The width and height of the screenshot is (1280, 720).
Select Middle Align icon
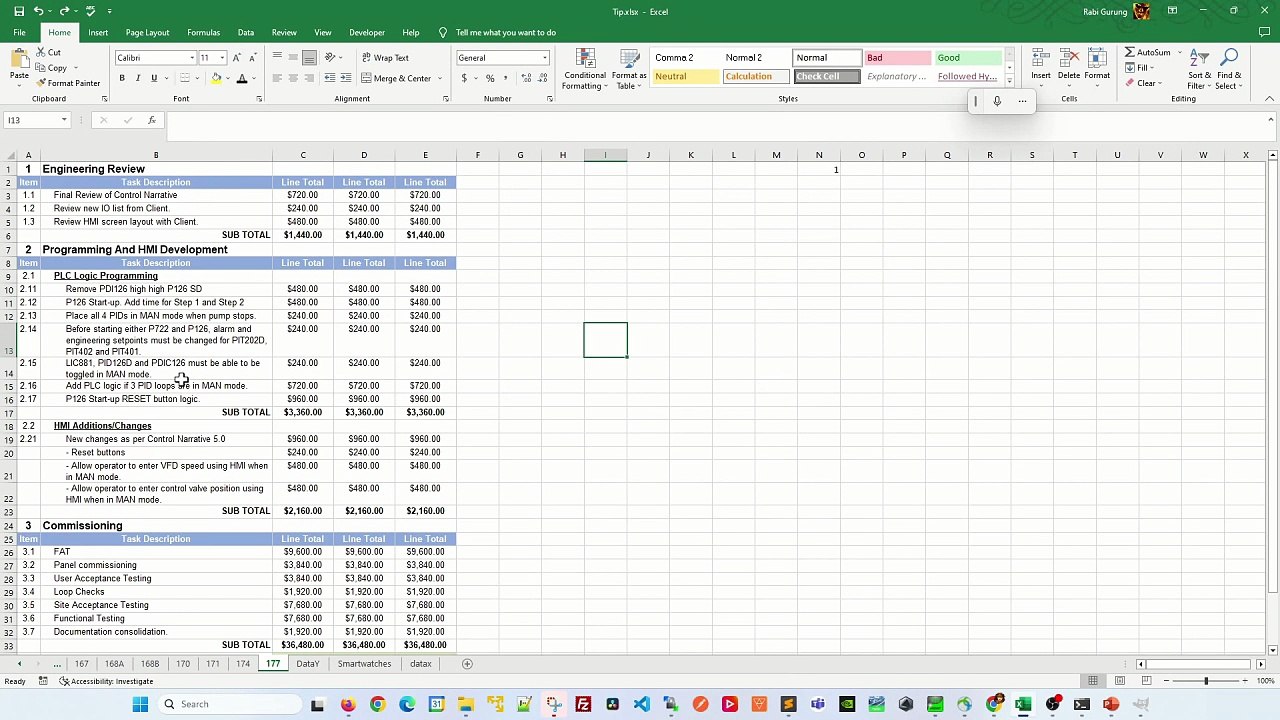tap(293, 58)
